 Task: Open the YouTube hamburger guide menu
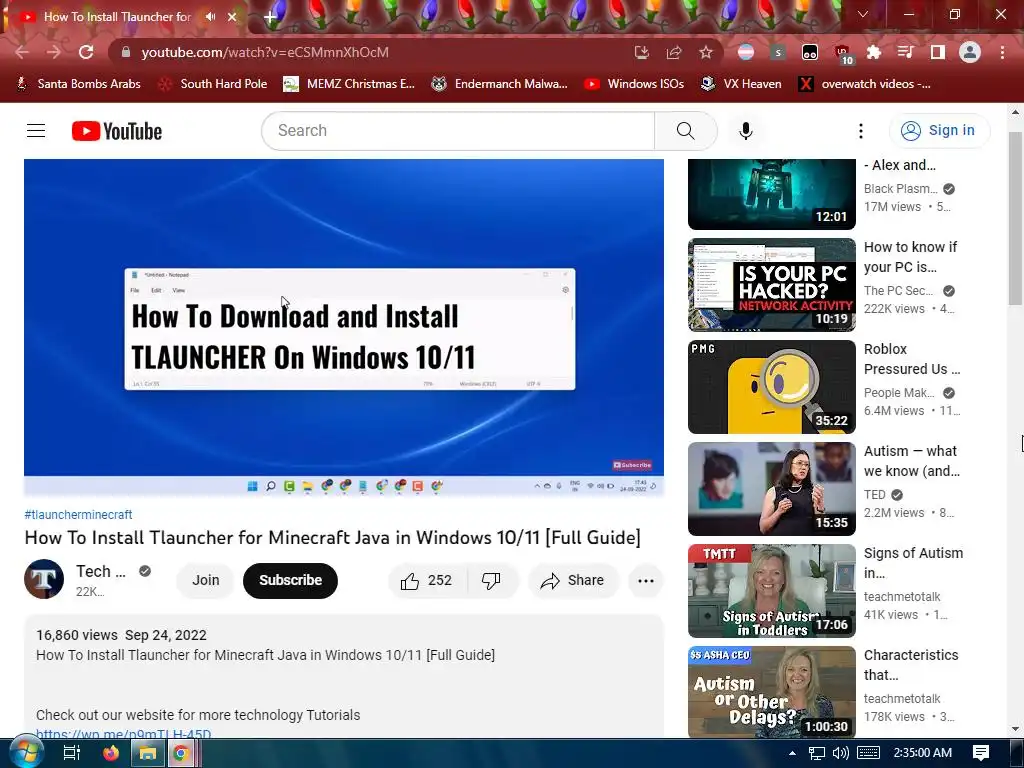pyautogui.click(x=36, y=131)
